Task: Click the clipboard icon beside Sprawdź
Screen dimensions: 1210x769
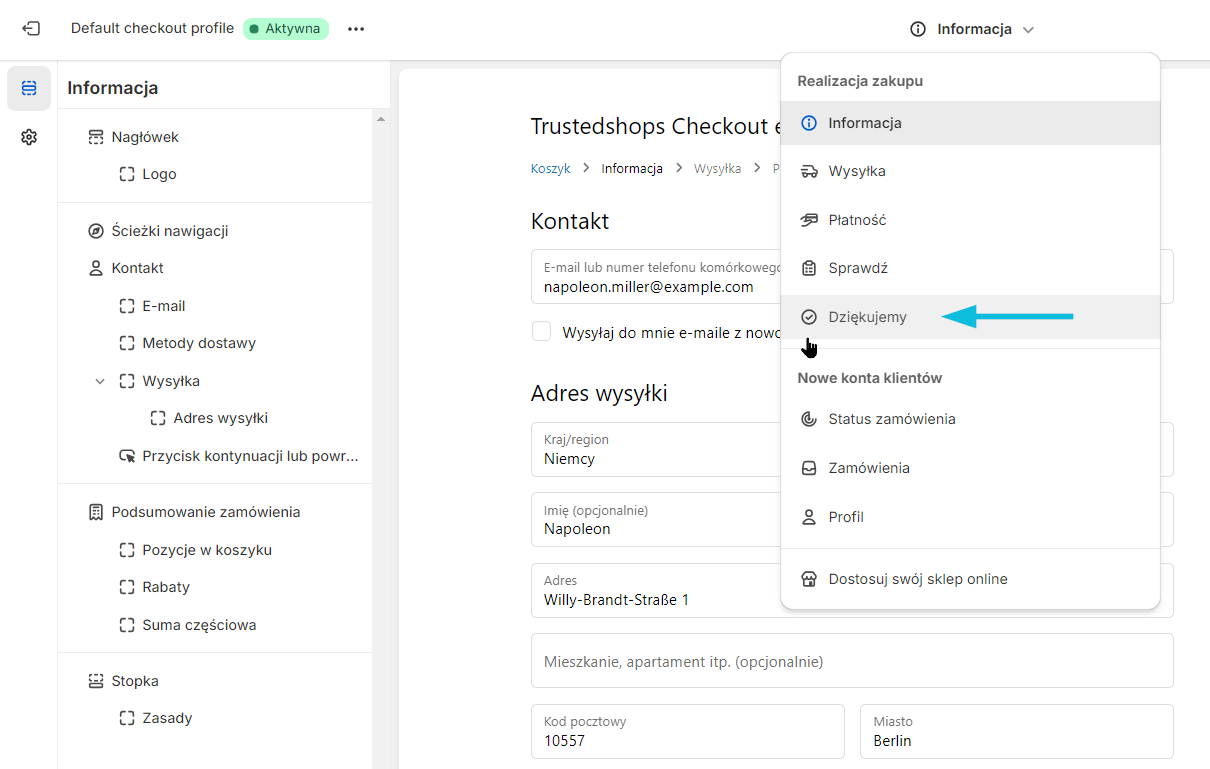Action: (x=809, y=268)
